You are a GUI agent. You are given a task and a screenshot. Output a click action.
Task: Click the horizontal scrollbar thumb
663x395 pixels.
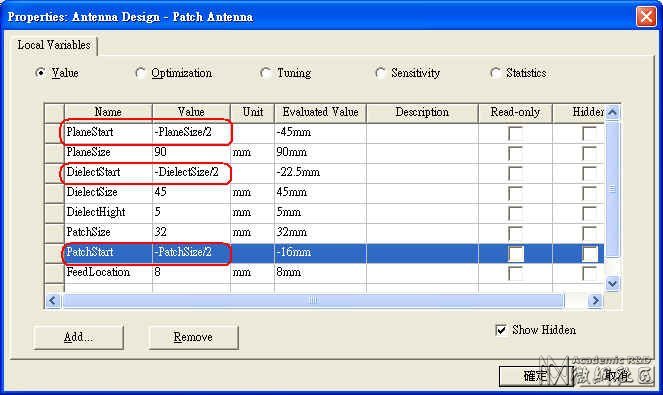click(313, 301)
